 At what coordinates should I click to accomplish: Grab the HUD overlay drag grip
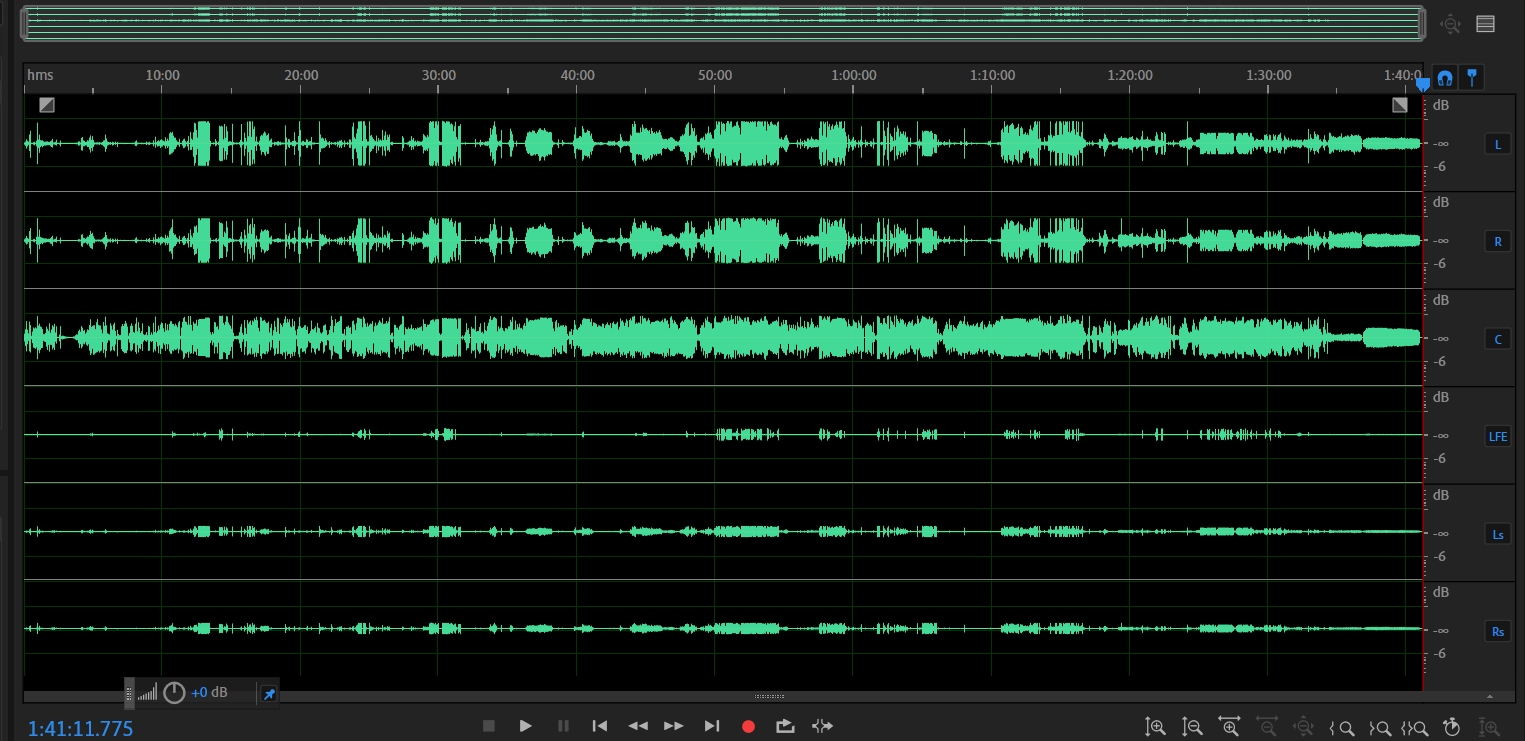click(129, 692)
